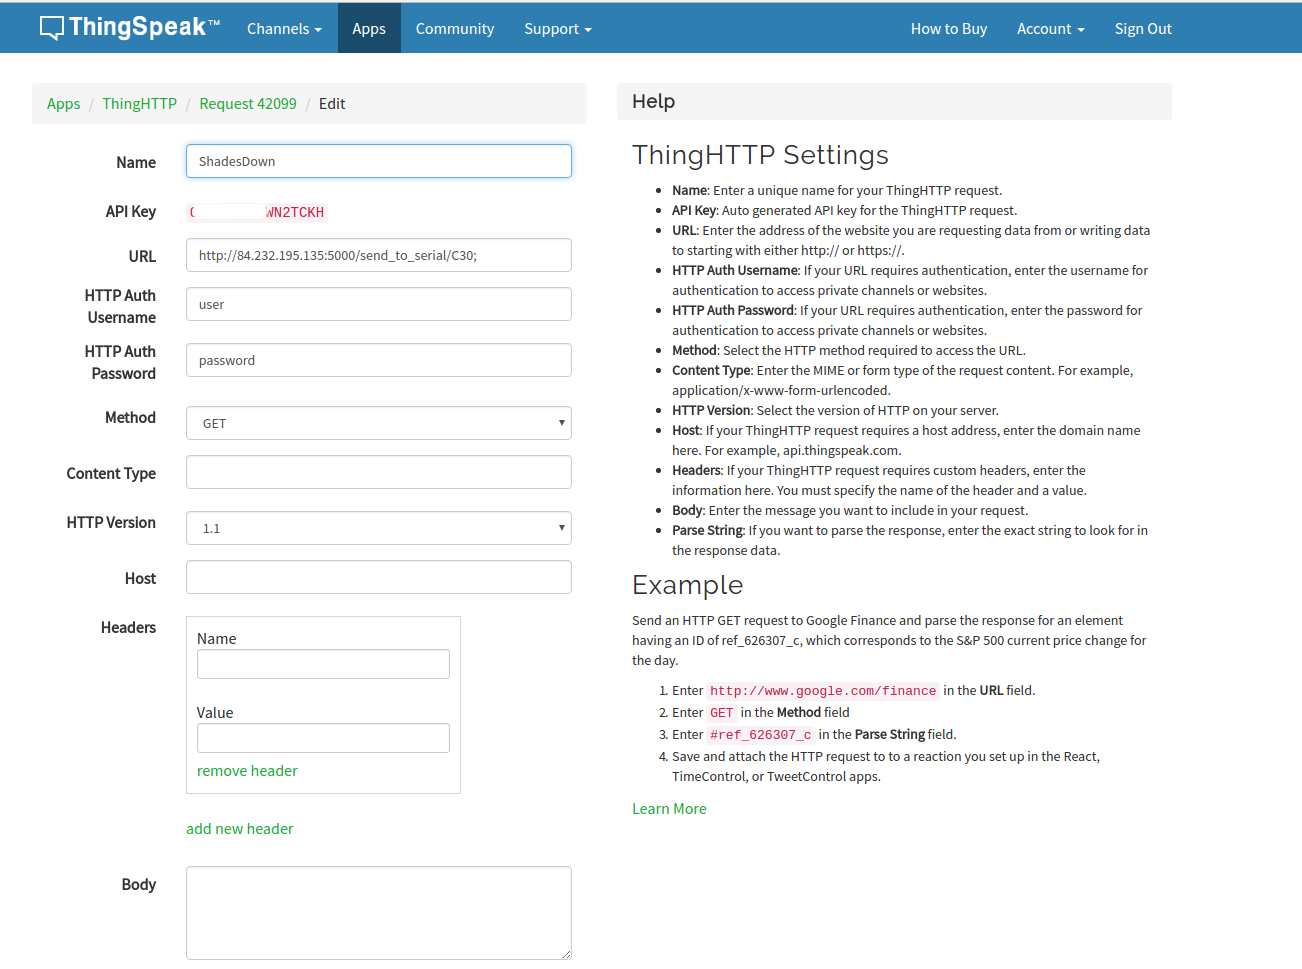Focus the HTTP Auth Password field
Image resolution: width=1302 pixels, height=969 pixels.
click(379, 360)
